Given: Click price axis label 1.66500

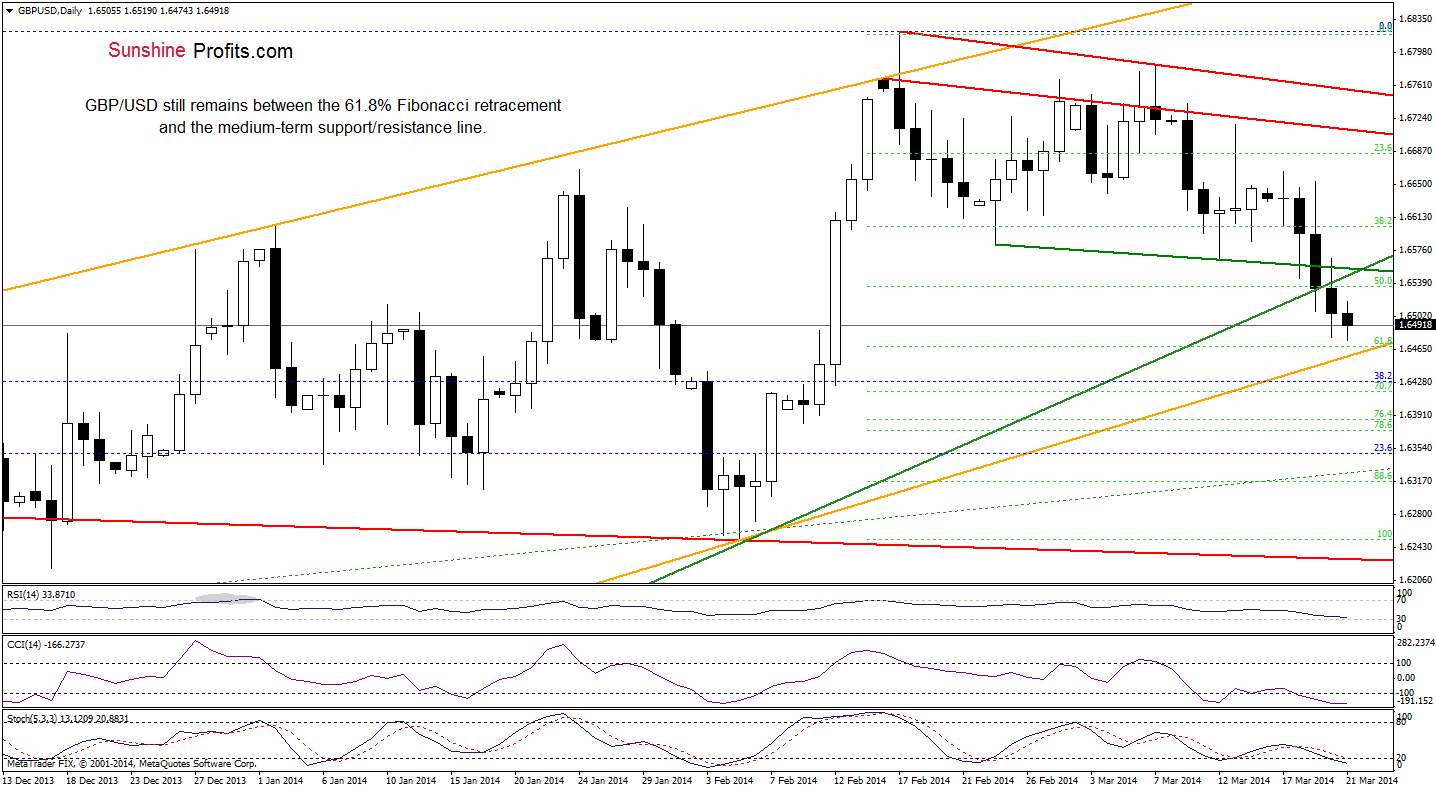Looking at the screenshot, I should tap(1416, 184).
